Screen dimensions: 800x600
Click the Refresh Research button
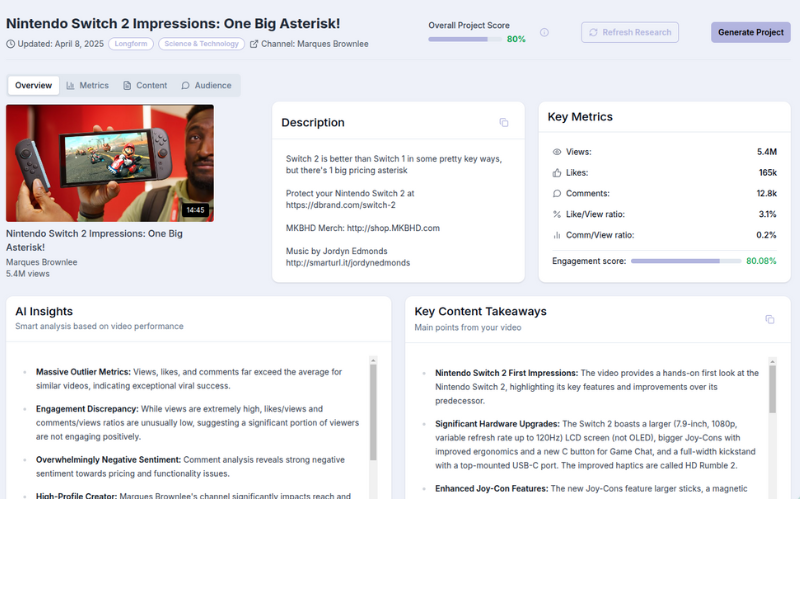tap(630, 32)
